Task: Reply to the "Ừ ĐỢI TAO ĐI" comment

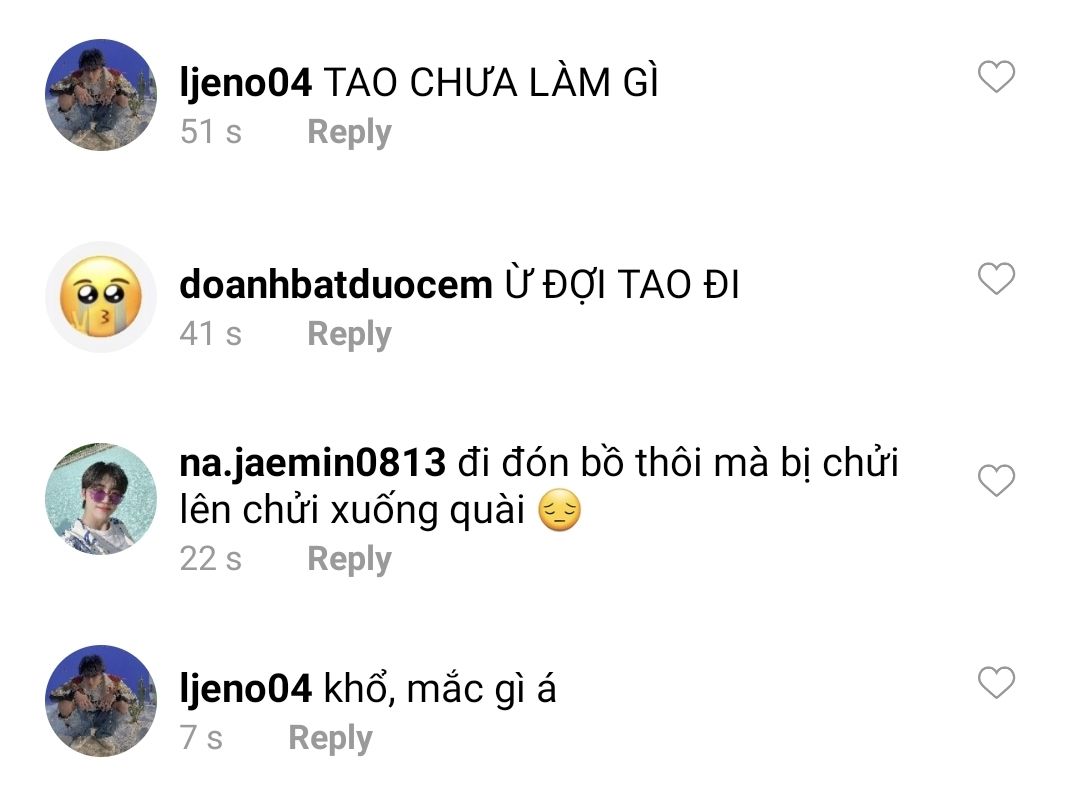Action: coord(349,334)
